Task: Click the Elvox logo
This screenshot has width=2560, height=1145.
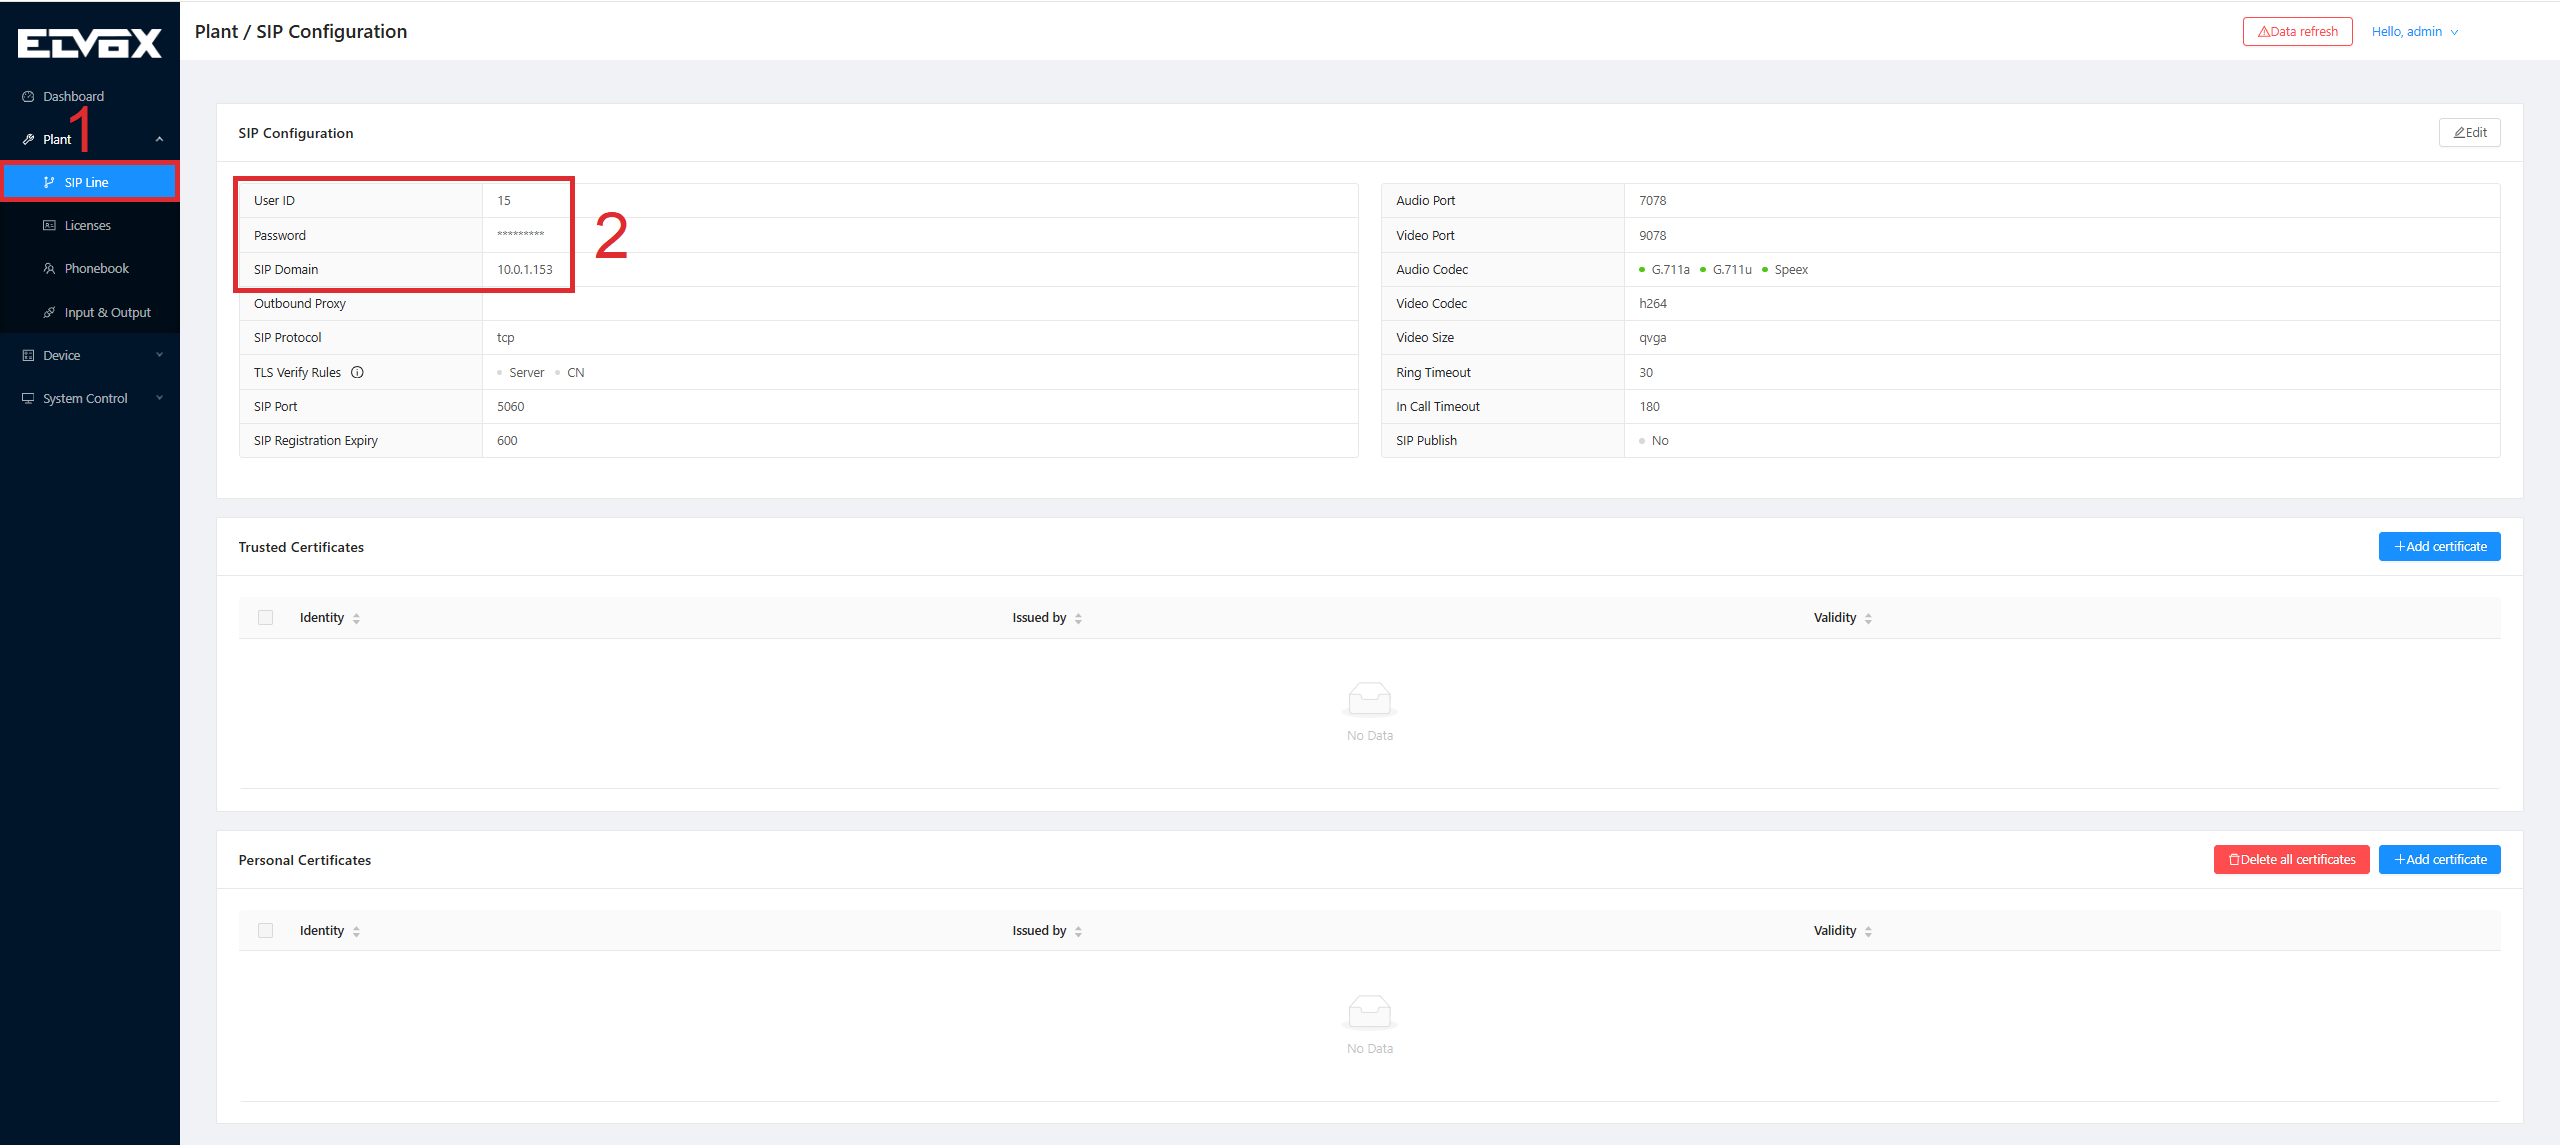Action: pos(89,42)
